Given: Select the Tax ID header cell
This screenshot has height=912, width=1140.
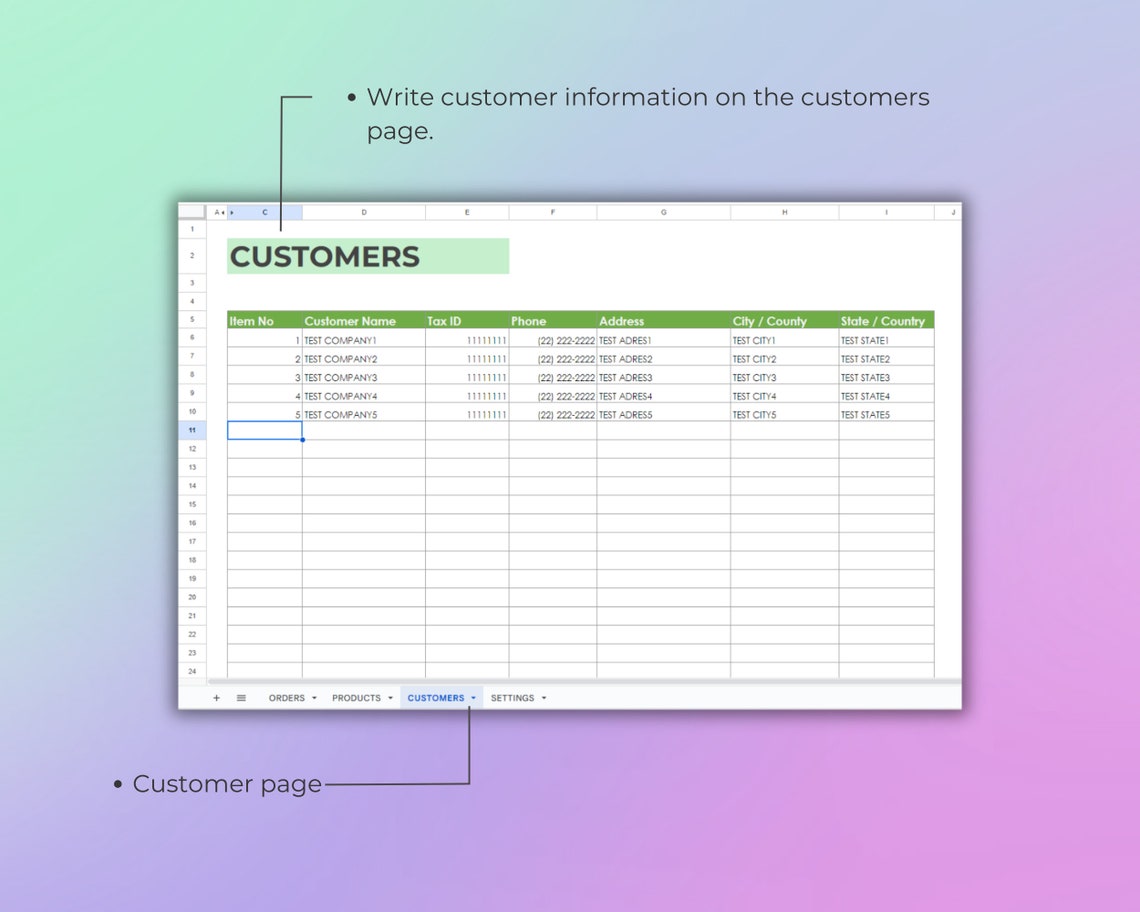Looking at the screenshot, I should point(445,321).
